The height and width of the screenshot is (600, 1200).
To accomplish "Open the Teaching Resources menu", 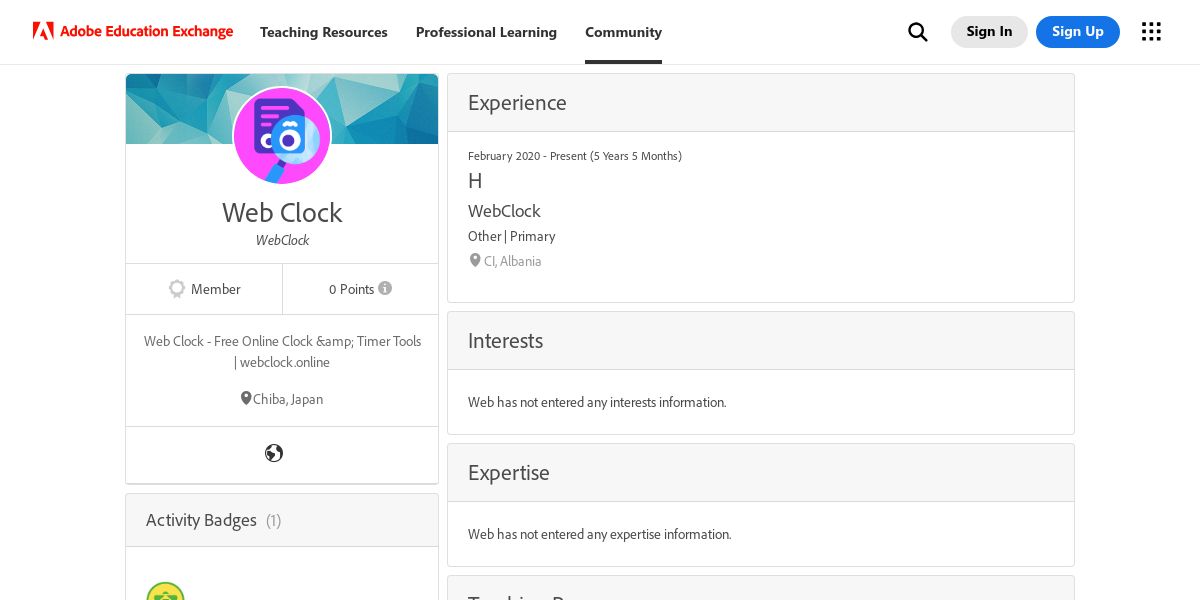I will 324,32.
